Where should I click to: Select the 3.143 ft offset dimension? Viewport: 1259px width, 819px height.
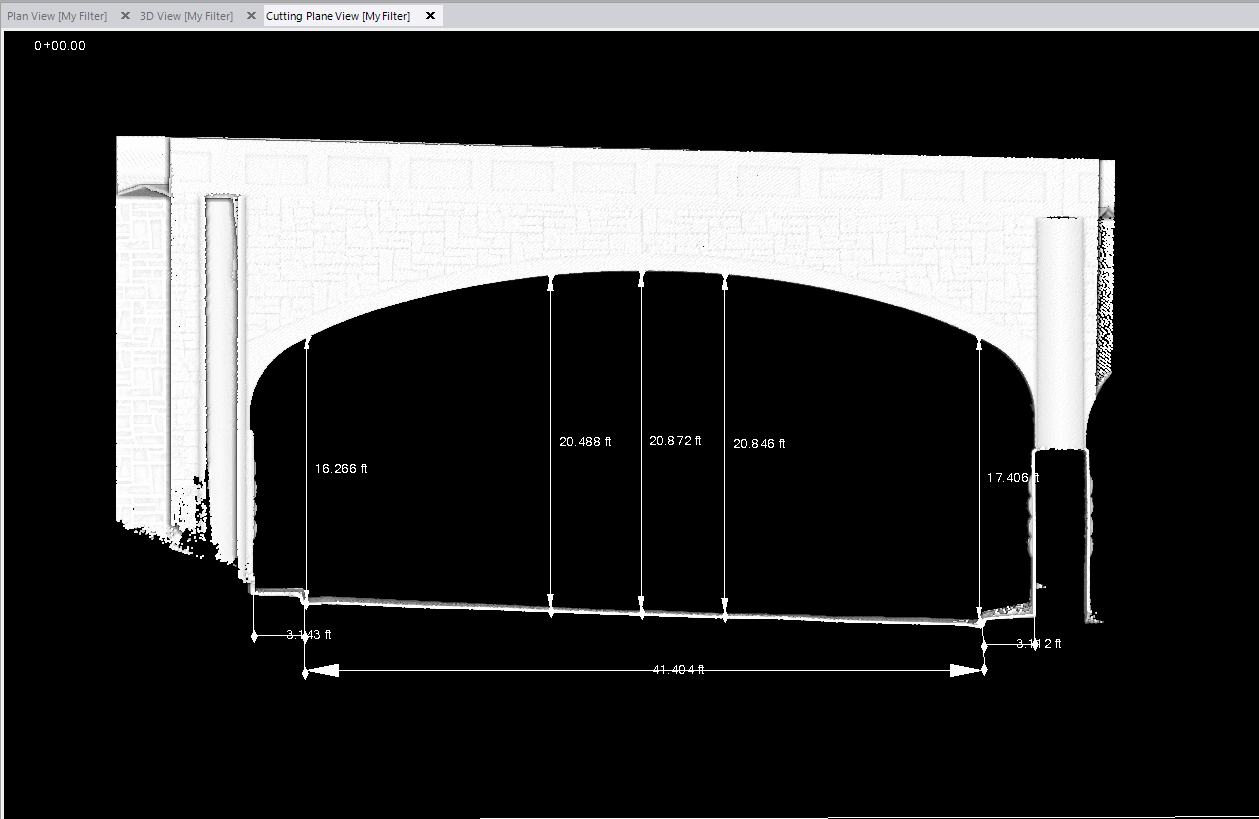pyautogui.click(x=309, y=635)
